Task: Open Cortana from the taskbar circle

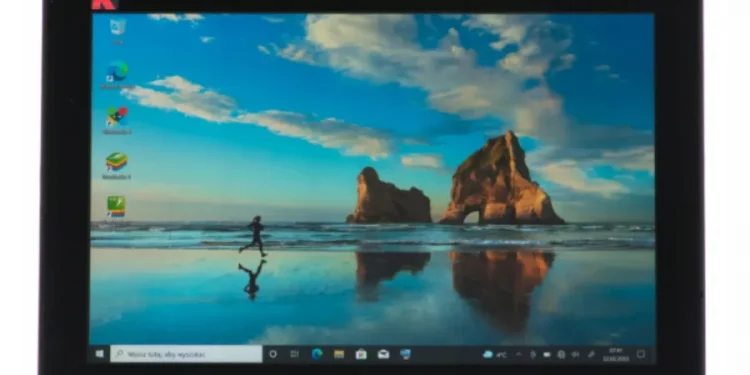Action: 273,354
